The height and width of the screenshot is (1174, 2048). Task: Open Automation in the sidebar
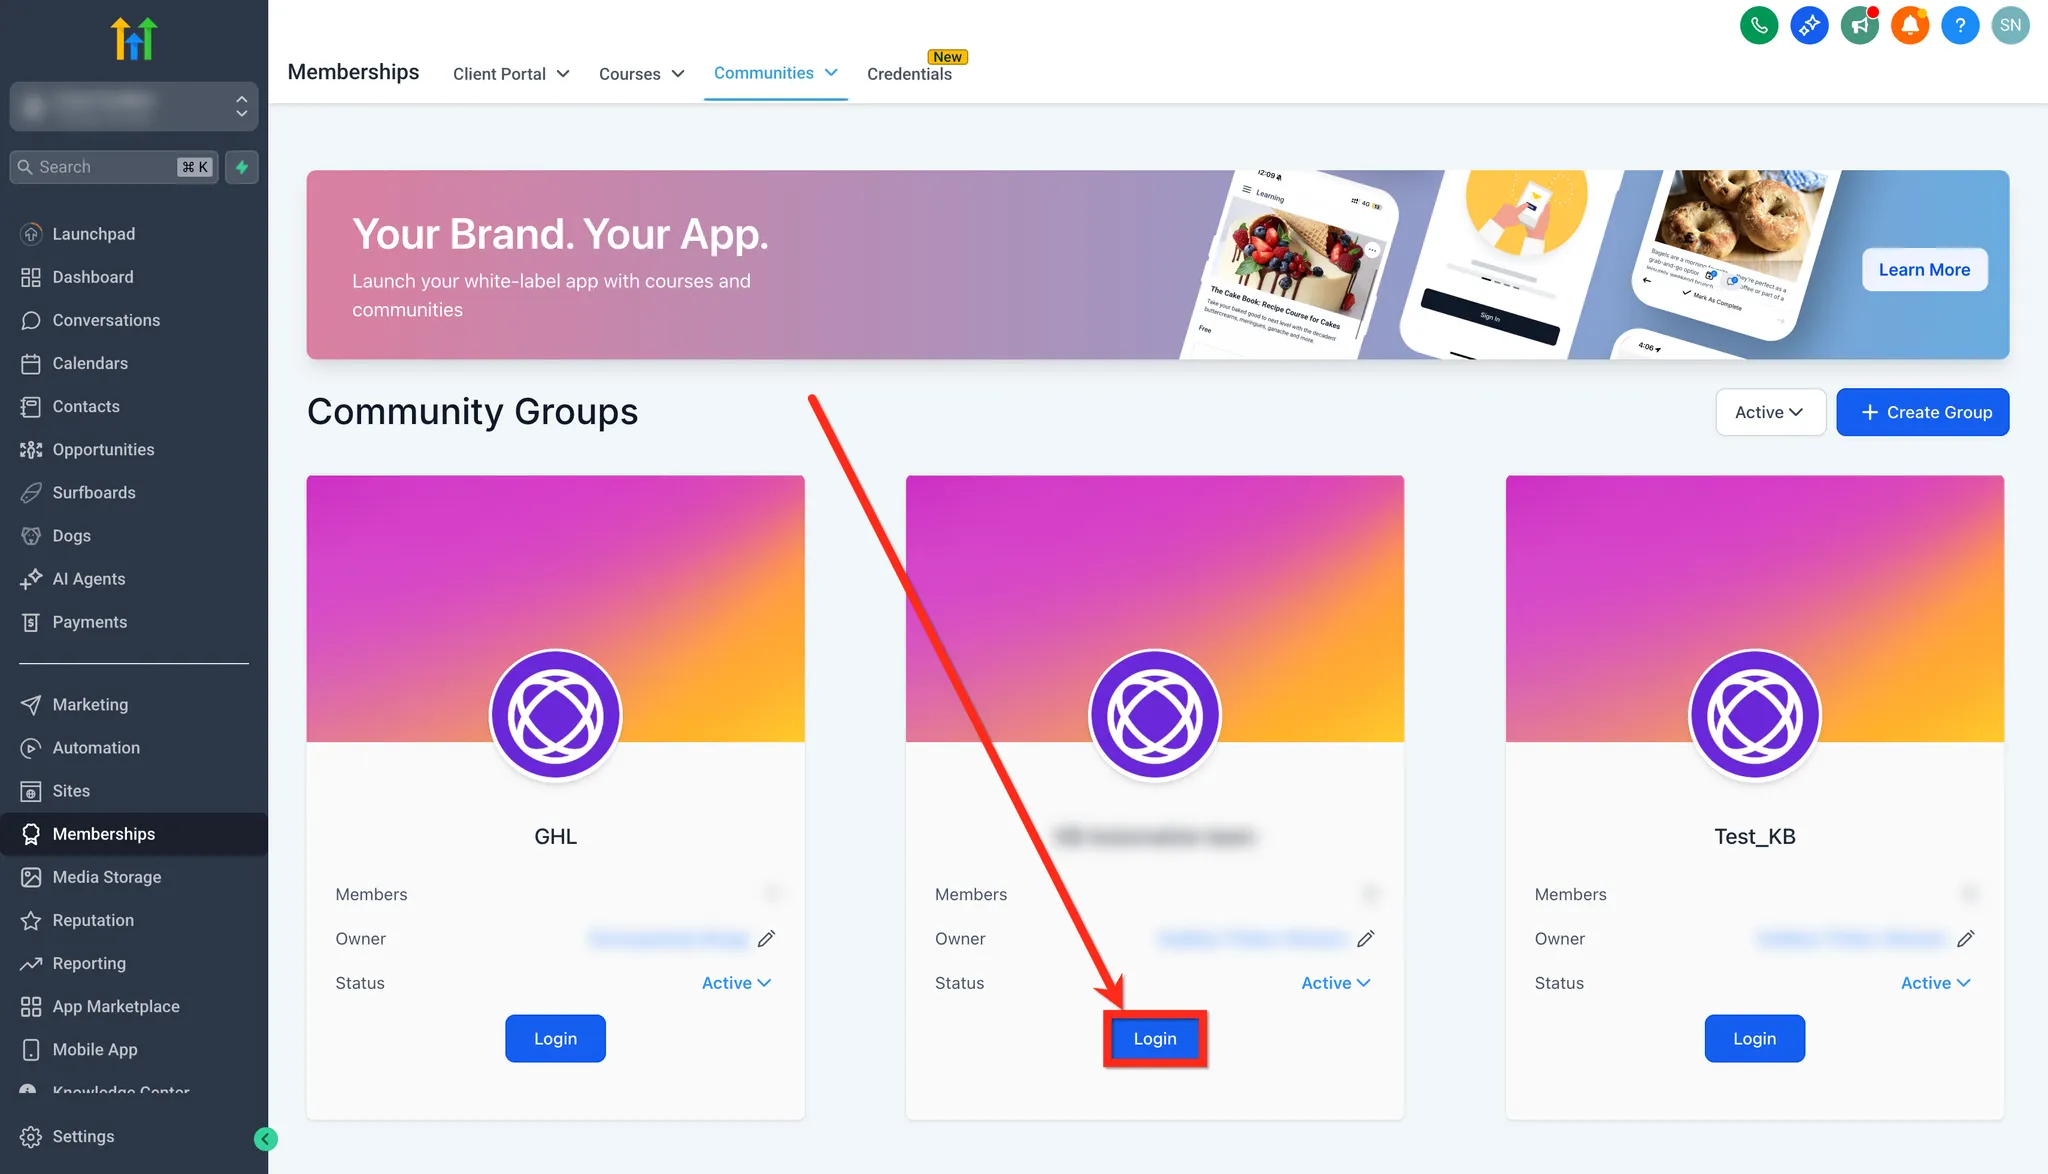pos(96,747)
